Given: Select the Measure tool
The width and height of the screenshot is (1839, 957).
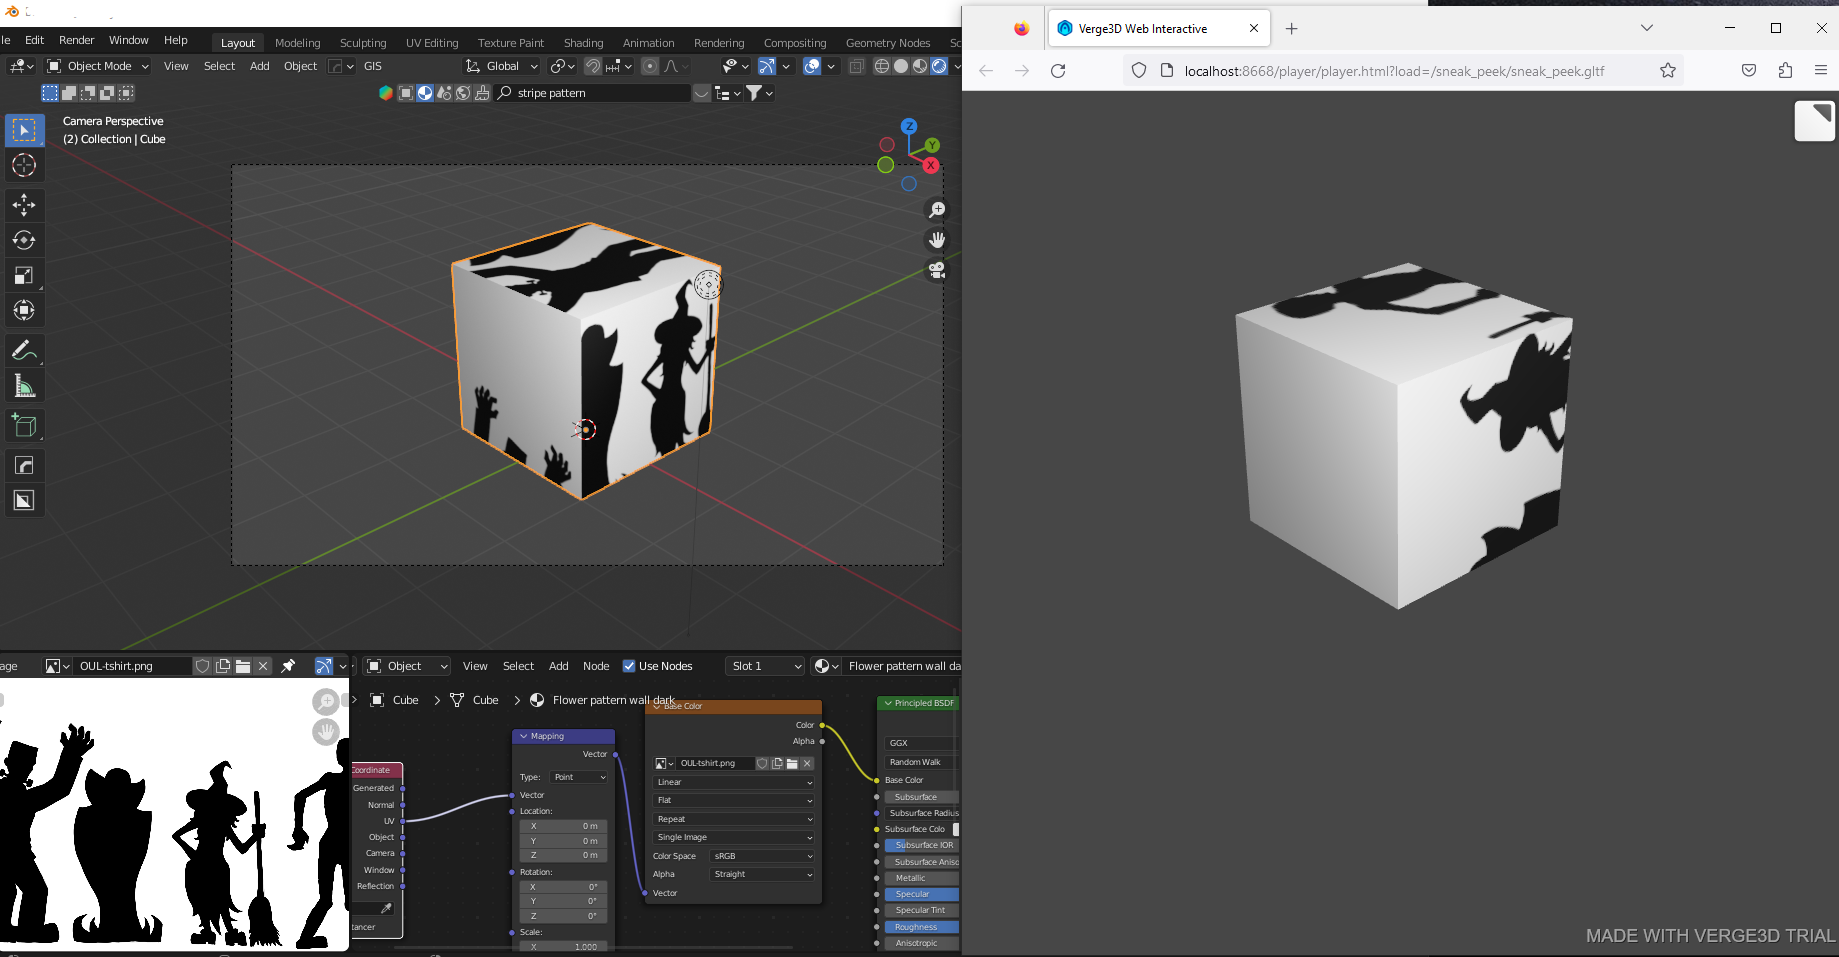Looking at the screenshot, I should pos(24,385).
